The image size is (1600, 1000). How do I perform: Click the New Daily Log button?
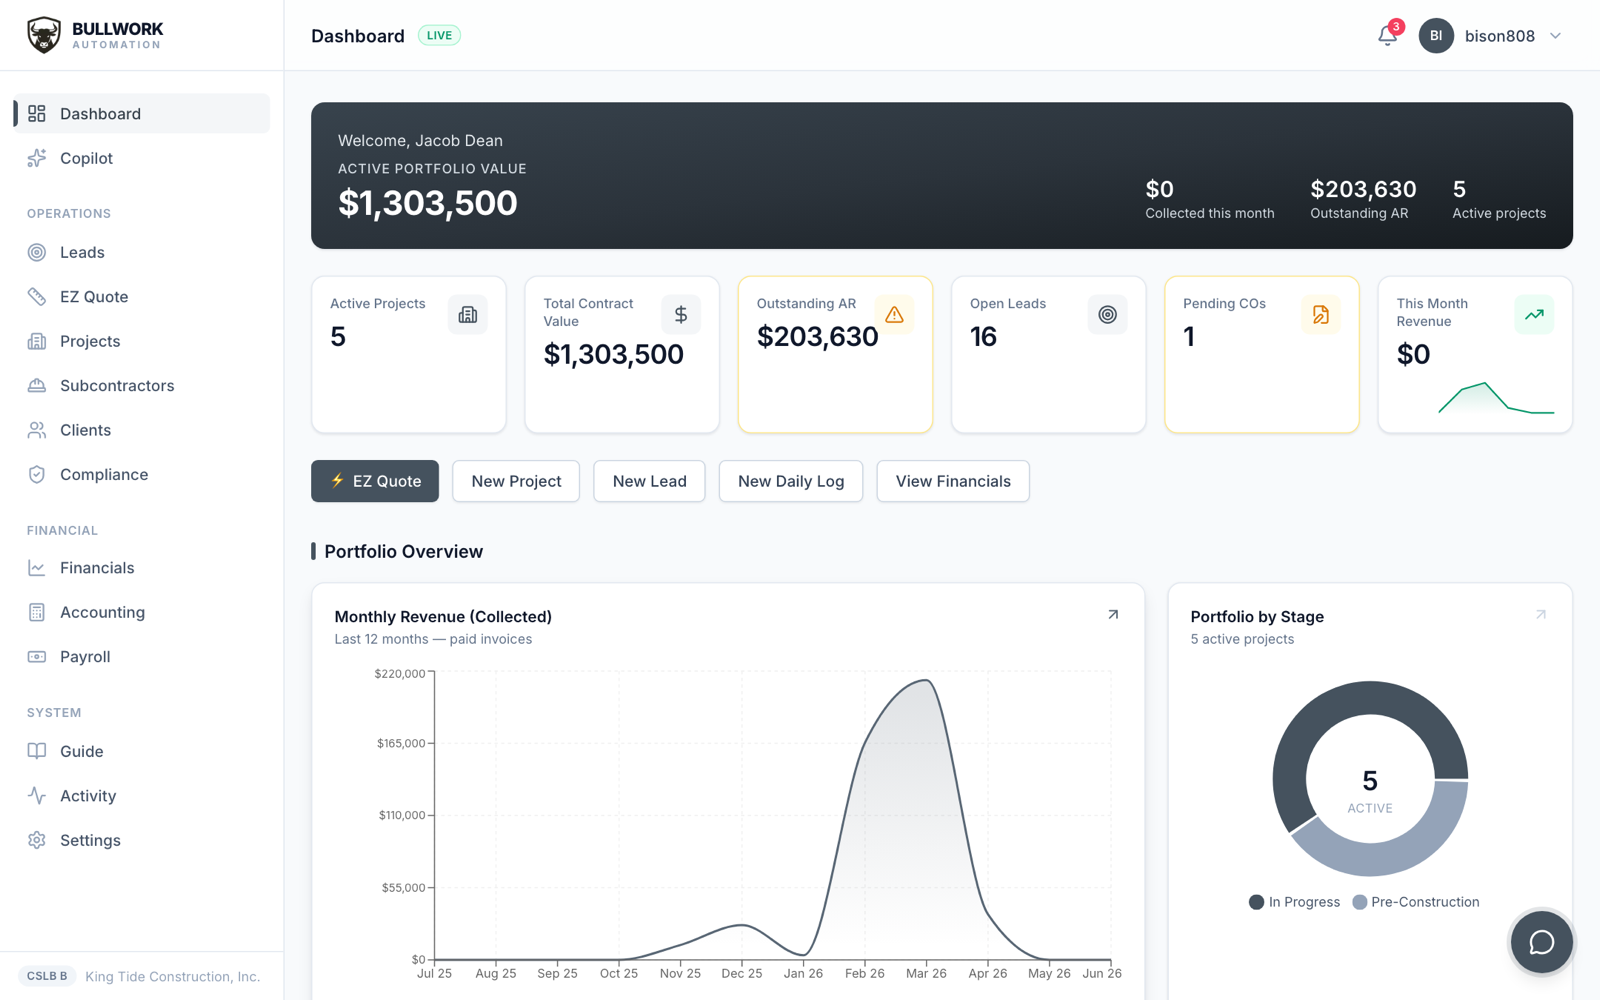coord(791,481)
